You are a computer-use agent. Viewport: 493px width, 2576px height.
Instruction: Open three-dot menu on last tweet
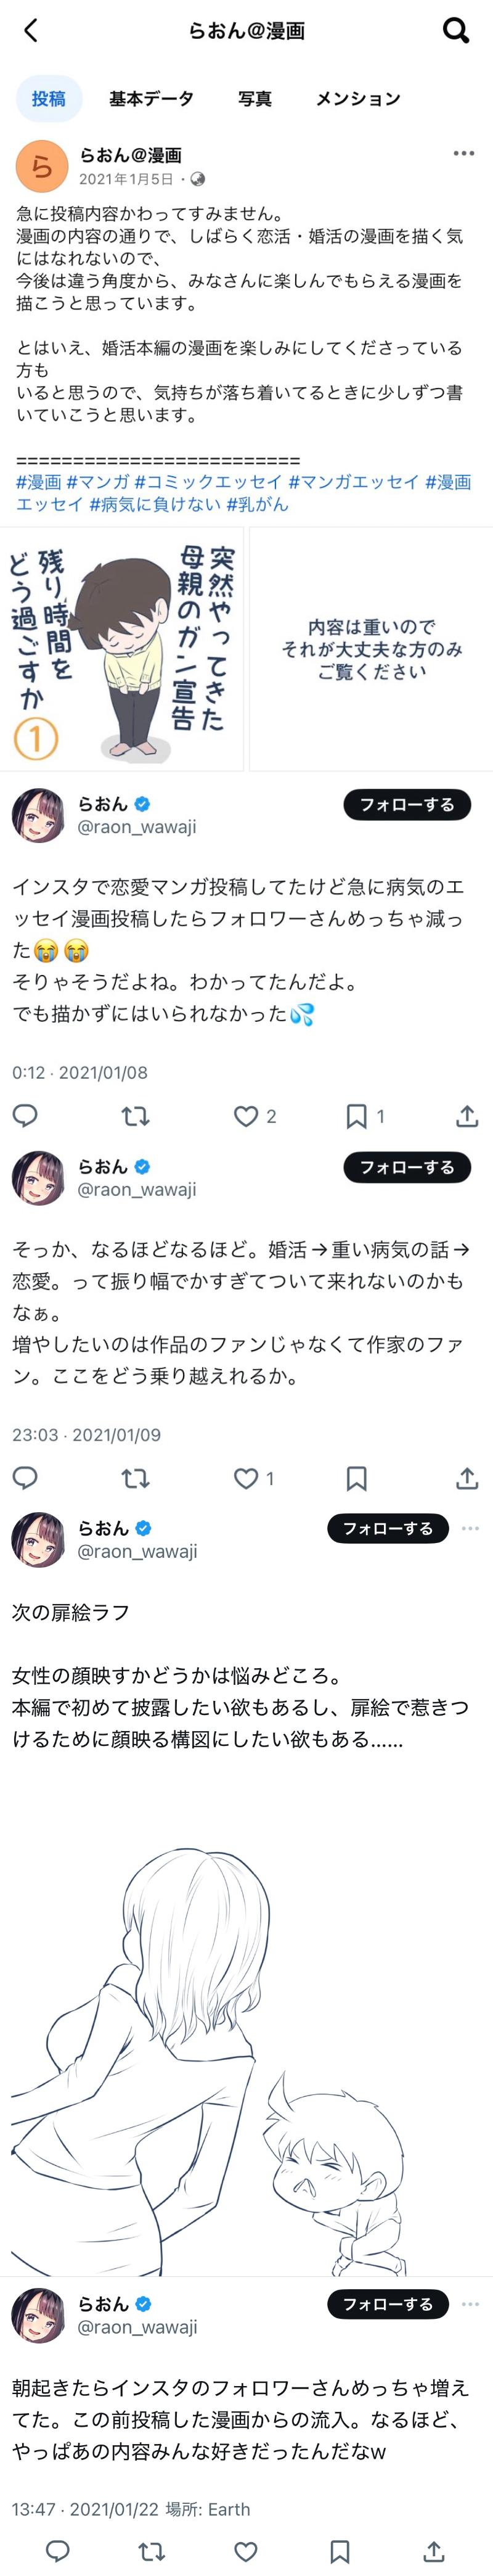click(x=470, y=2303)
